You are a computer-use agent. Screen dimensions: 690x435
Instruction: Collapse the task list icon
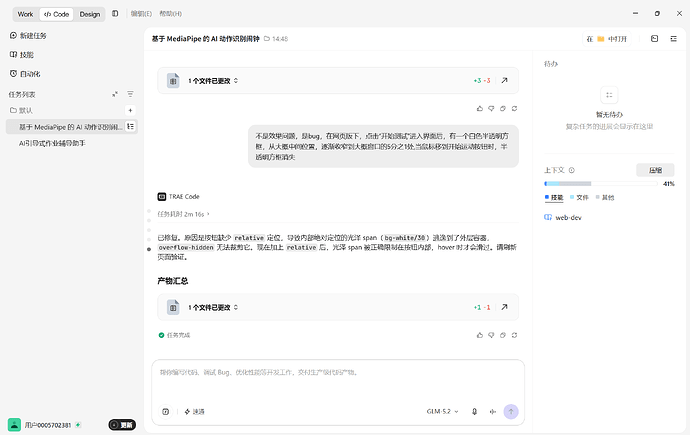(115, 94)
